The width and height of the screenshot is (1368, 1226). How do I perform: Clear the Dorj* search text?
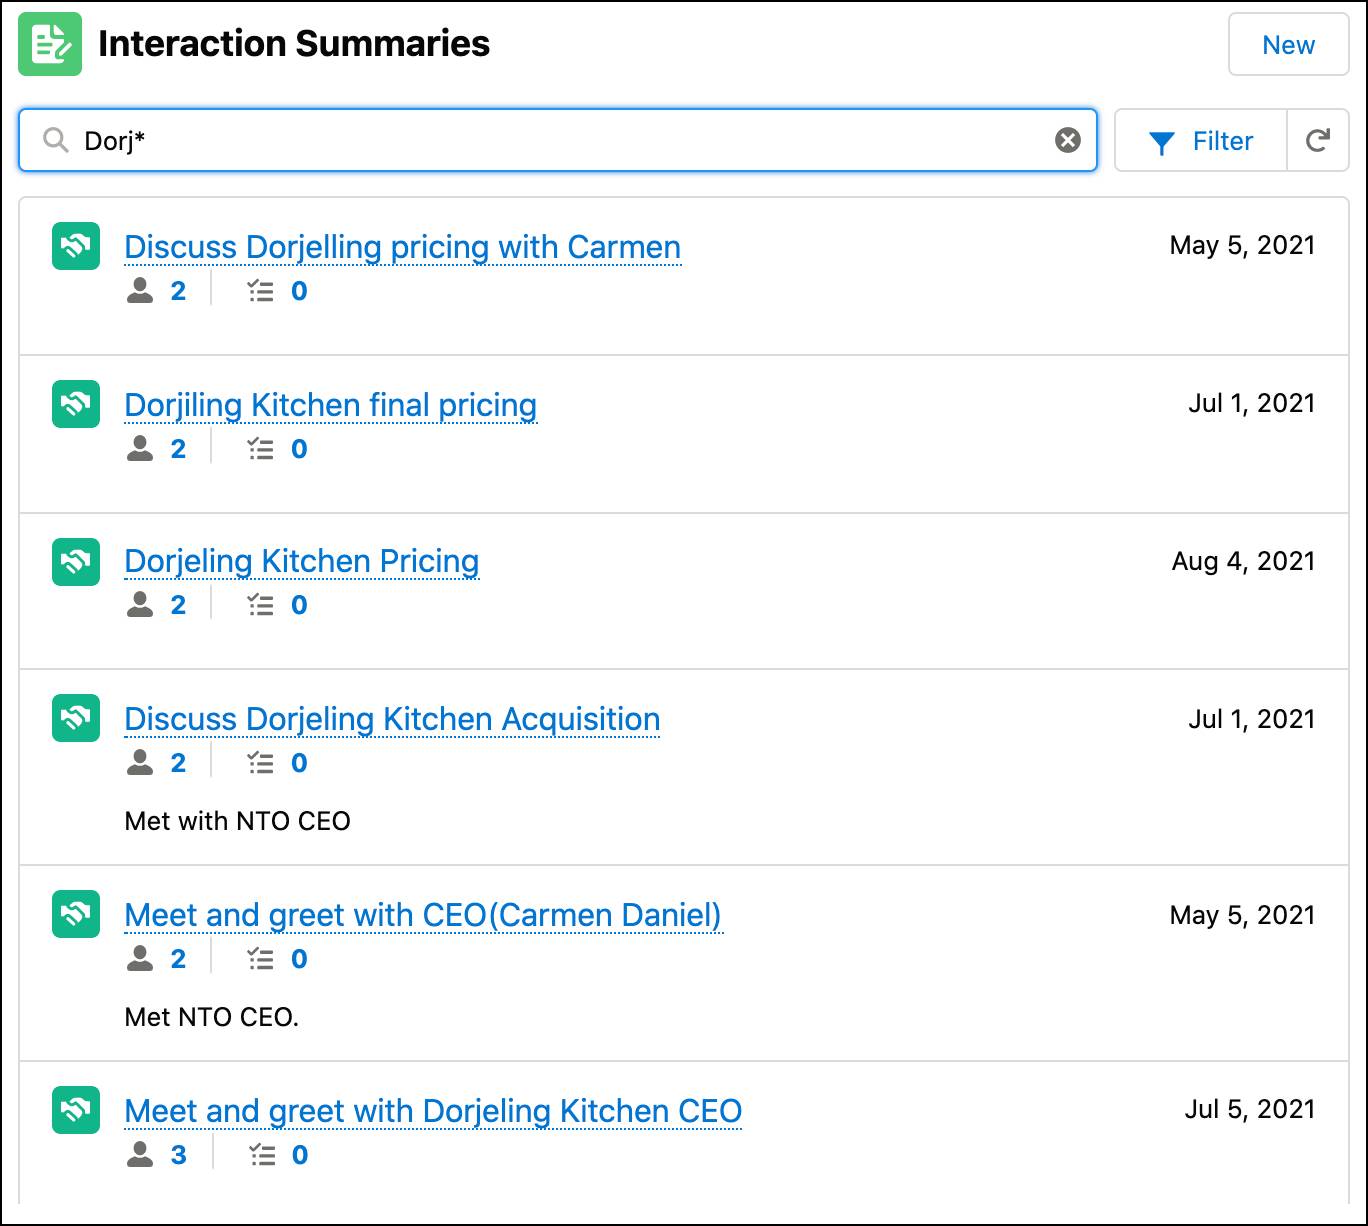click(x=1067, y=140)
